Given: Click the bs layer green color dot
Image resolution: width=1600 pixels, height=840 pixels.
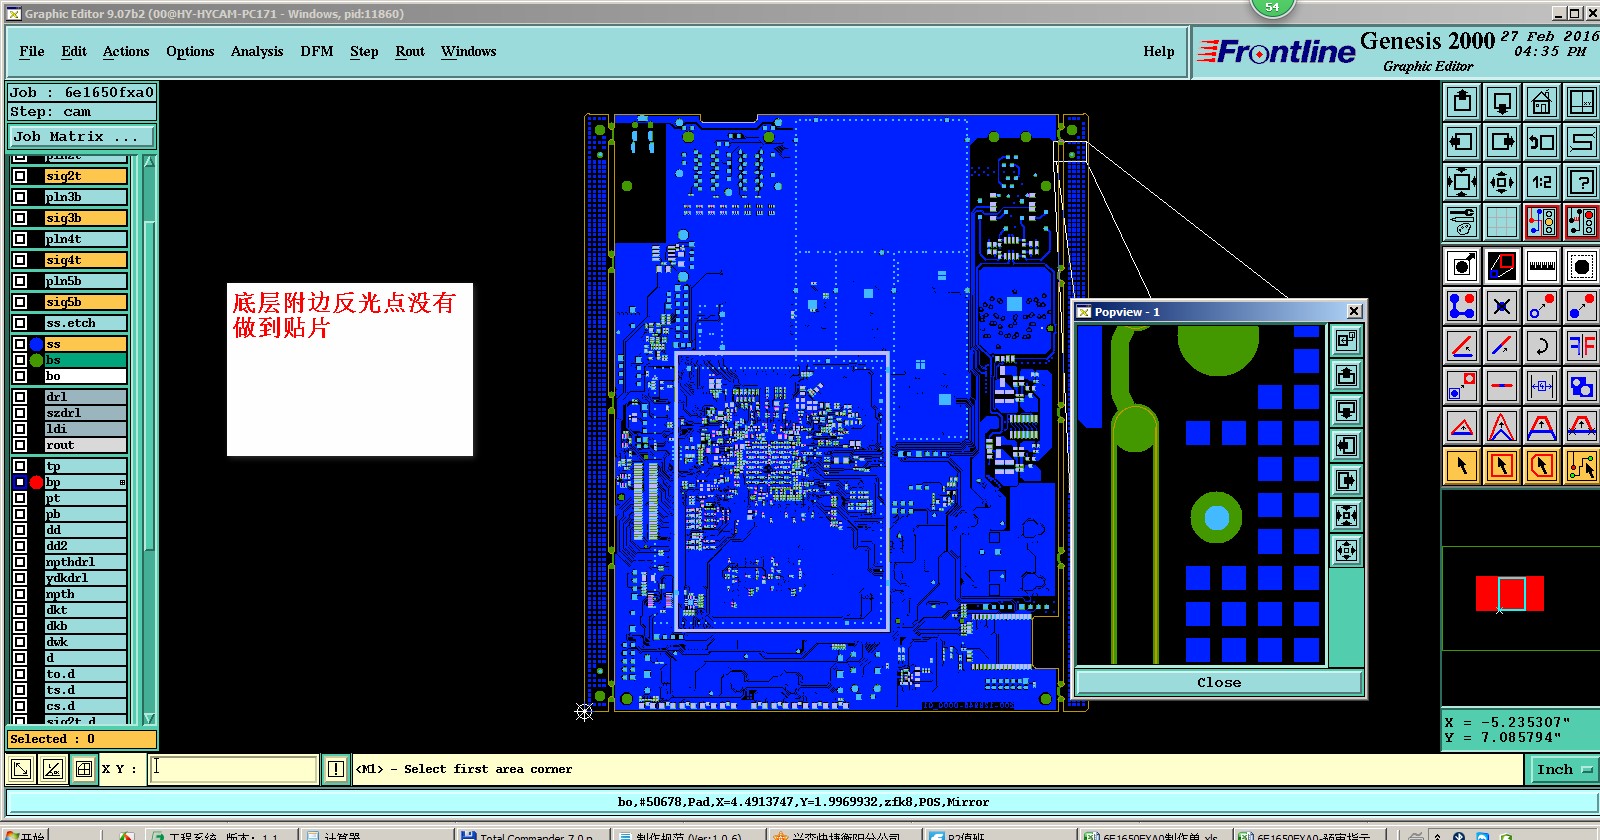Looking at the screenshot, I should click(x=36, y=360).
